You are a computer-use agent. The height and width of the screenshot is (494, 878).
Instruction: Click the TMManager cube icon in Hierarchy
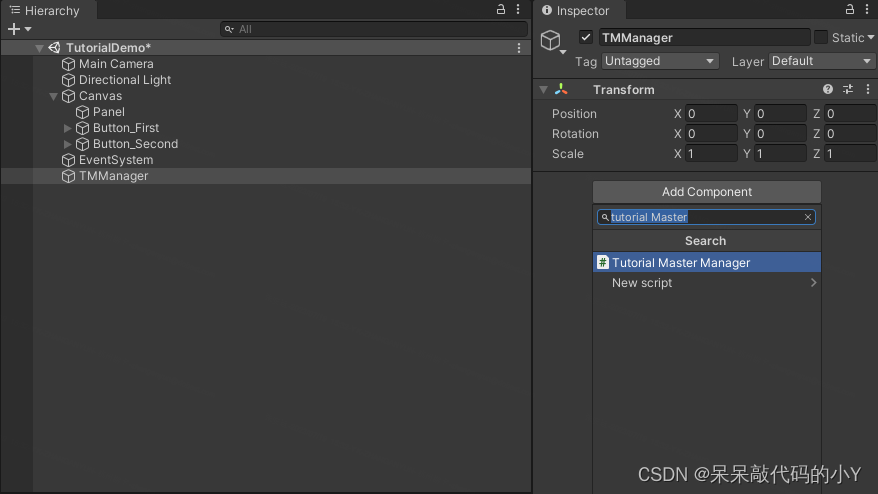pos(68,176)
